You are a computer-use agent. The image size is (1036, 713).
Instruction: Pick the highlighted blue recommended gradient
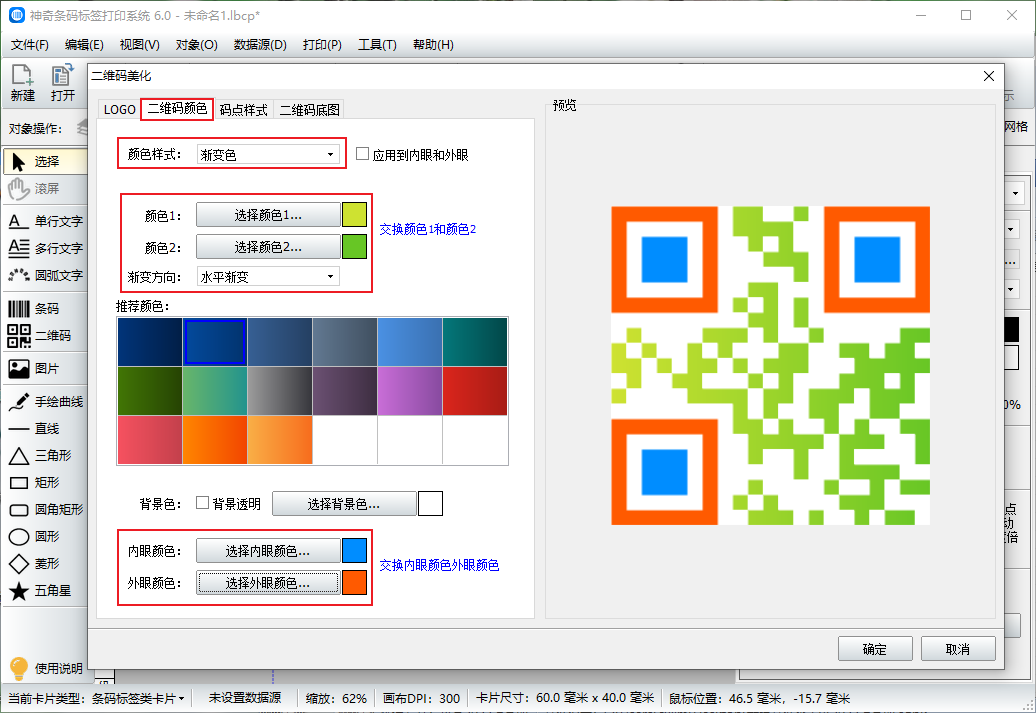tap(215, 342)
